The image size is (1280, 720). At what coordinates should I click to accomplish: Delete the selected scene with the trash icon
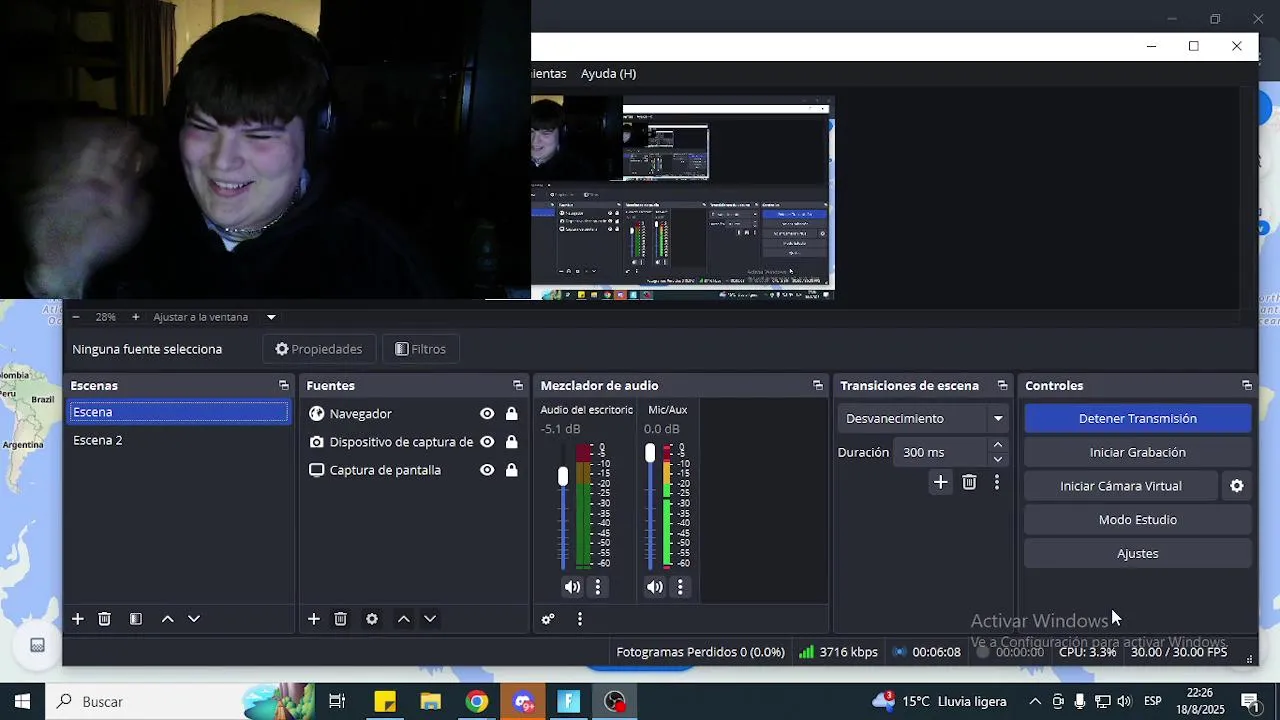[104, 619]
